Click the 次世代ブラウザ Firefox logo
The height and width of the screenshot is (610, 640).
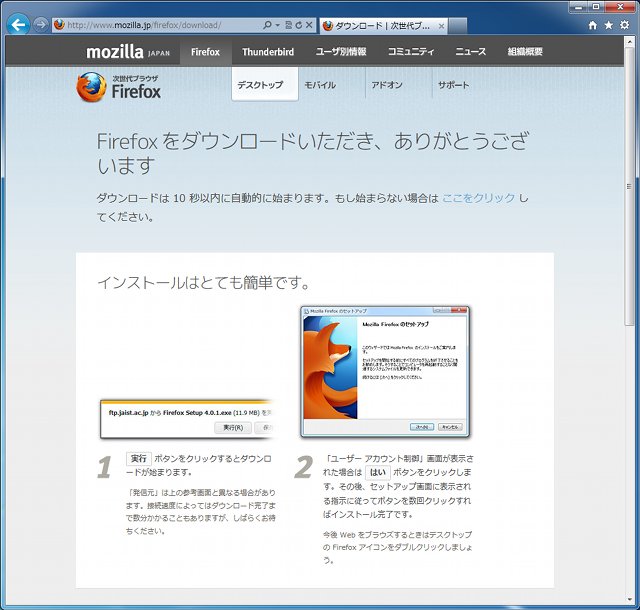[x=118, y=87]
